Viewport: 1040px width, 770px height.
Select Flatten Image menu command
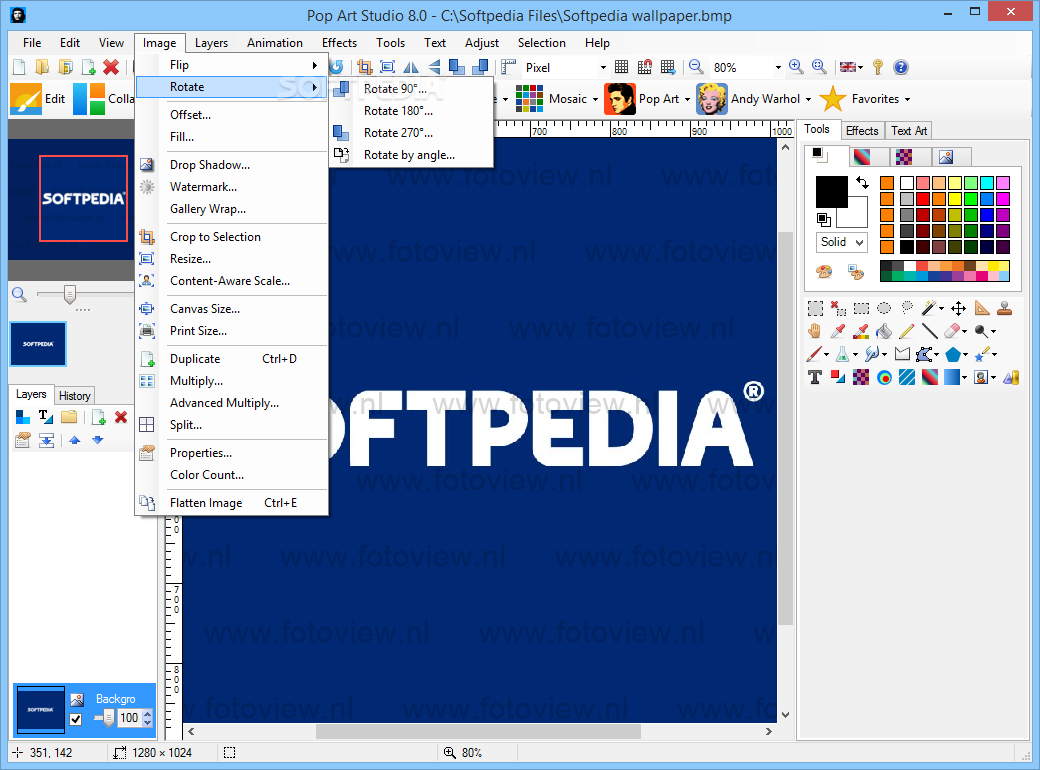tap(231, 503)
